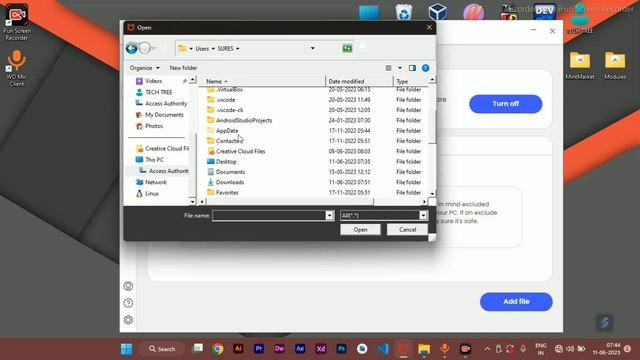Click Turn off in antivirus window
640x360 pixels.
tap(506, 104)
